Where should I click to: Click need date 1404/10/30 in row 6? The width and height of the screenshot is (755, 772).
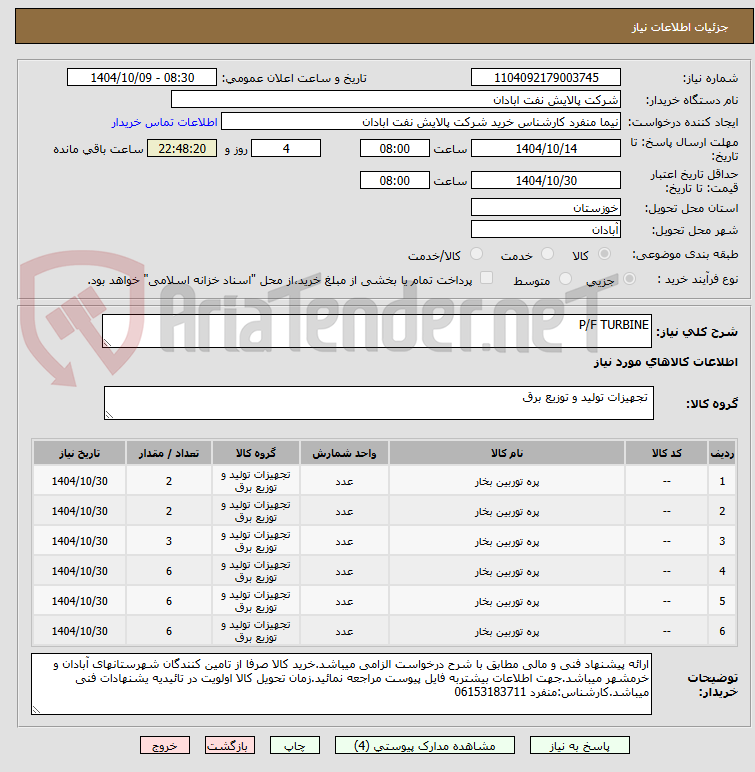coord(79,631)
